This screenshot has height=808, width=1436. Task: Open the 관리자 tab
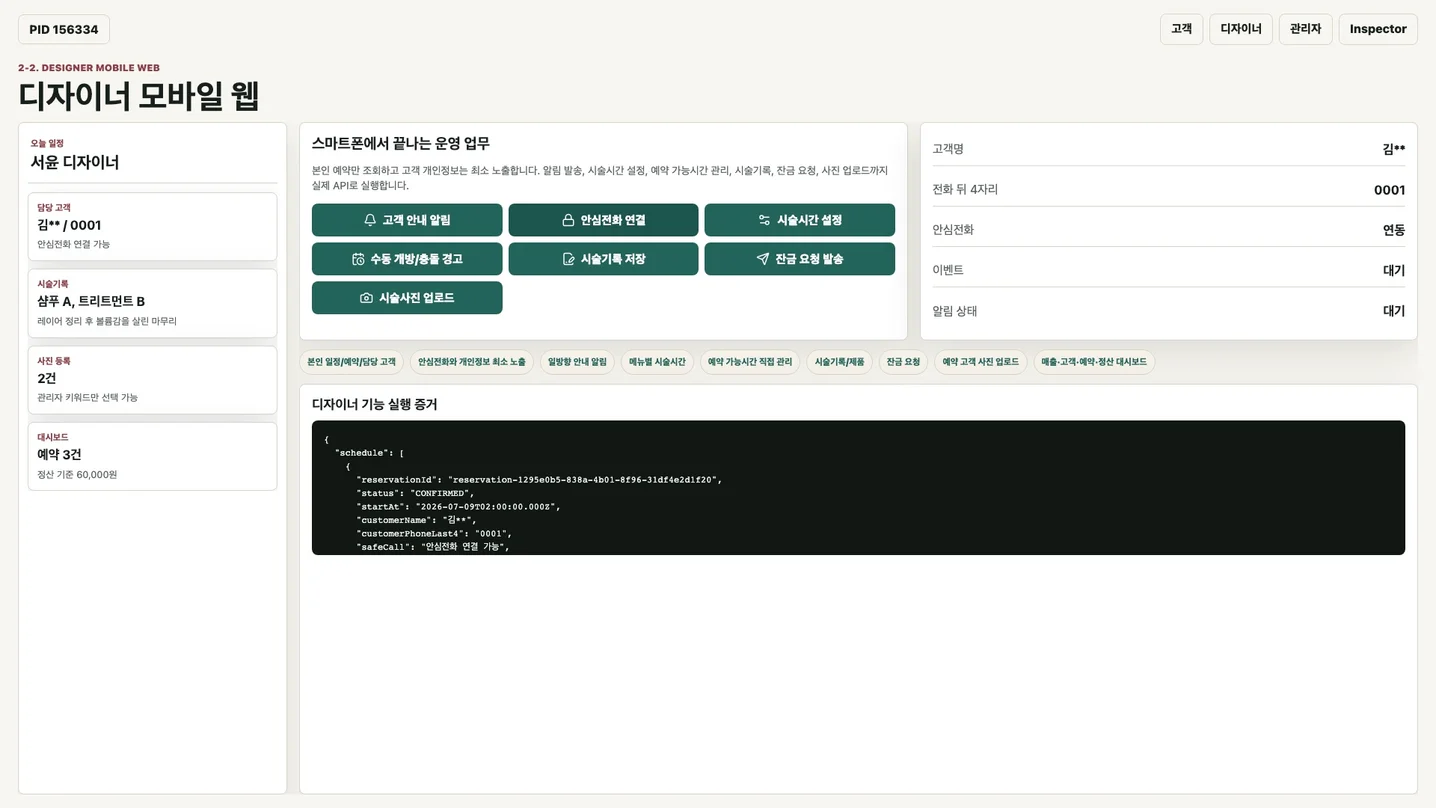pos(1305,29)
